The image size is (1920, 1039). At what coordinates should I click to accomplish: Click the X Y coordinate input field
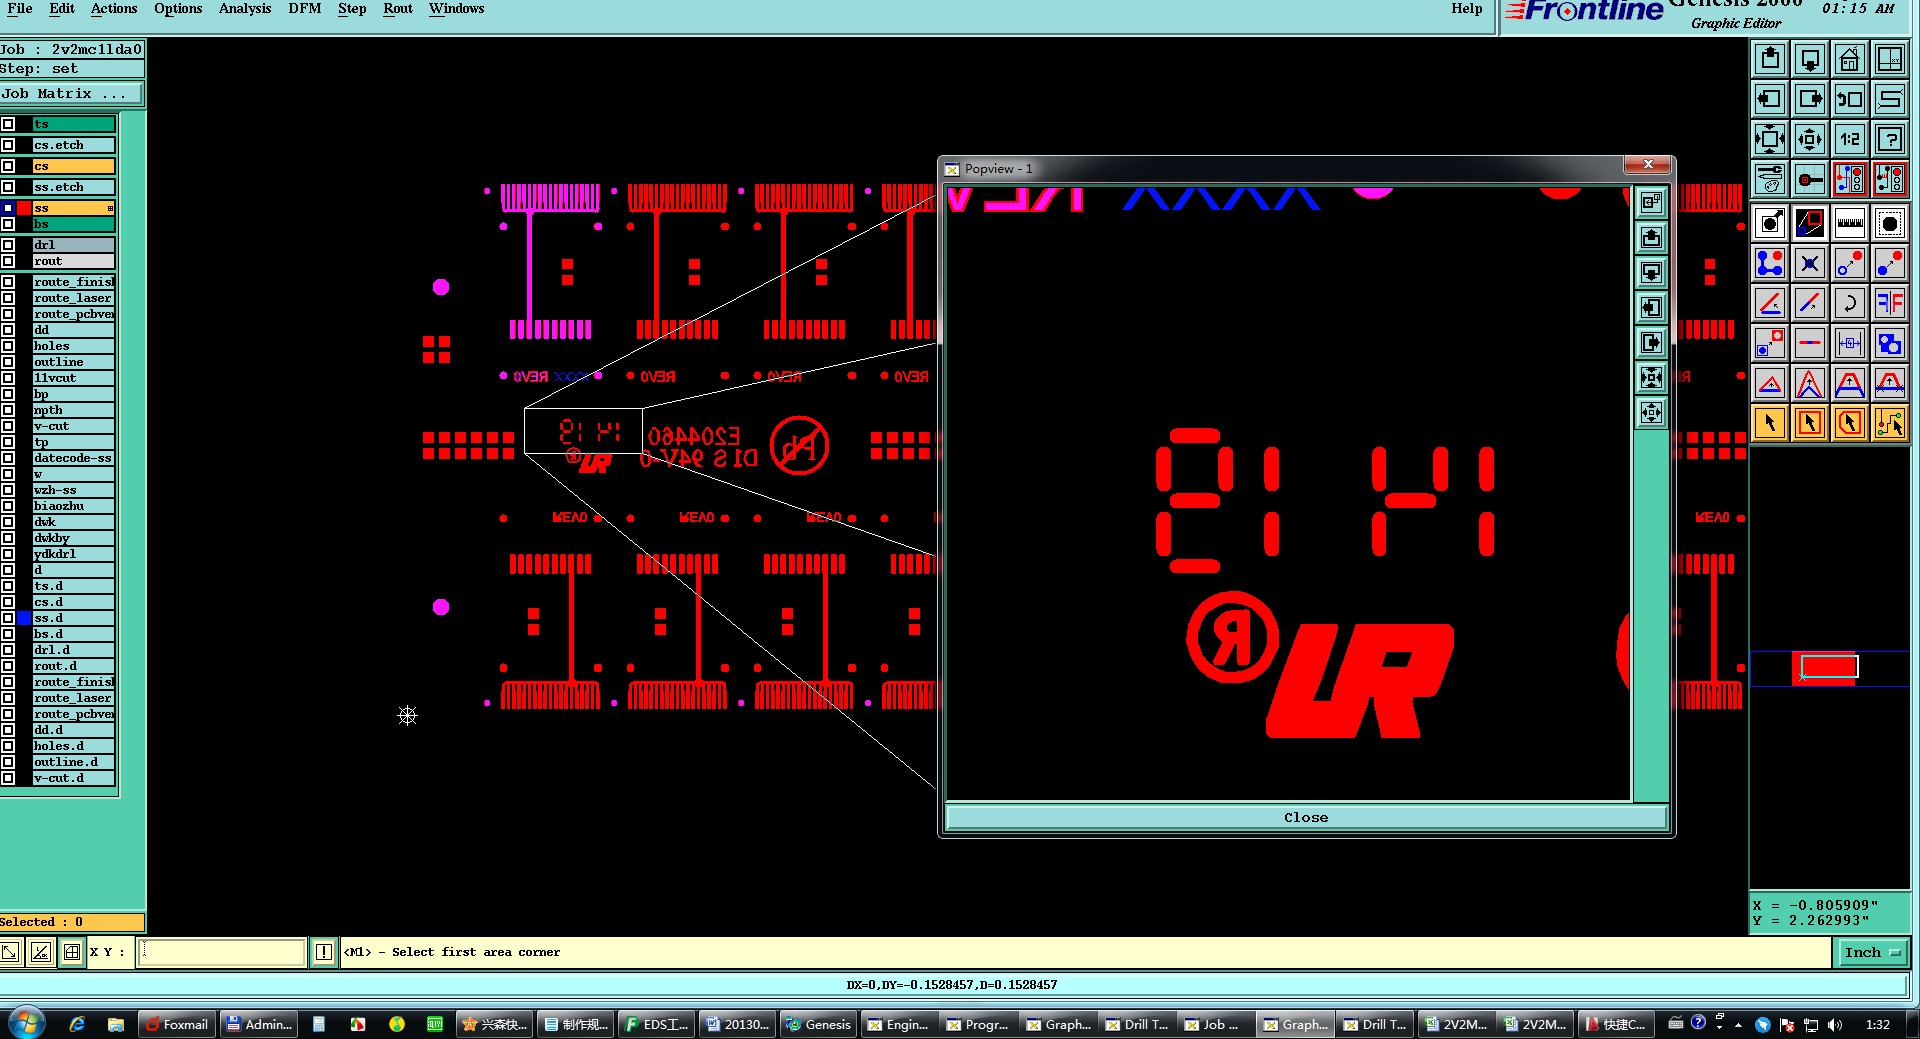click(221, 952)
